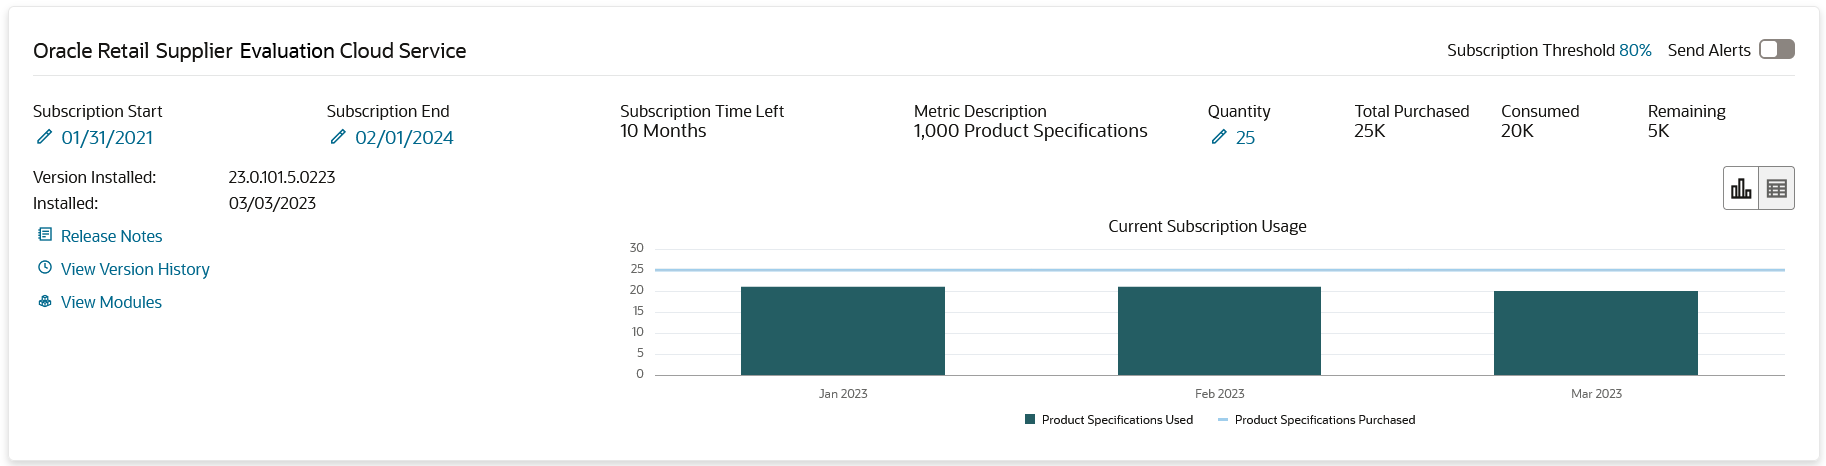Edit the Subscription Start date pencil icon
The image size is (1826, 466).
click(x=44, y=137)
